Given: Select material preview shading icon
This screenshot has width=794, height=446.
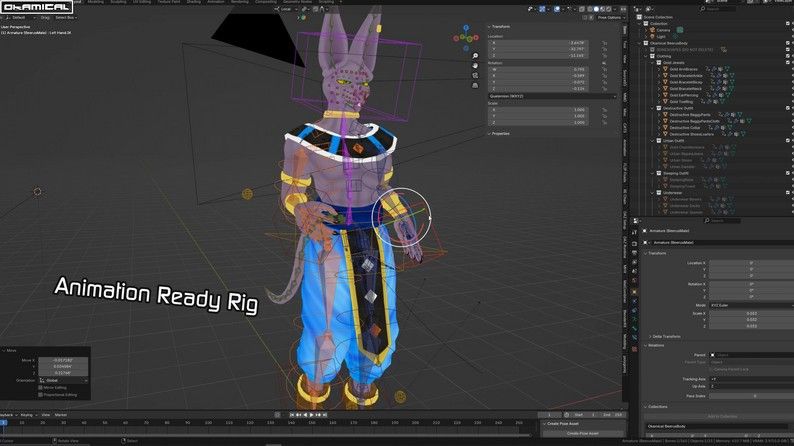Looking at the screenshot, I should (x=602, y=9).
